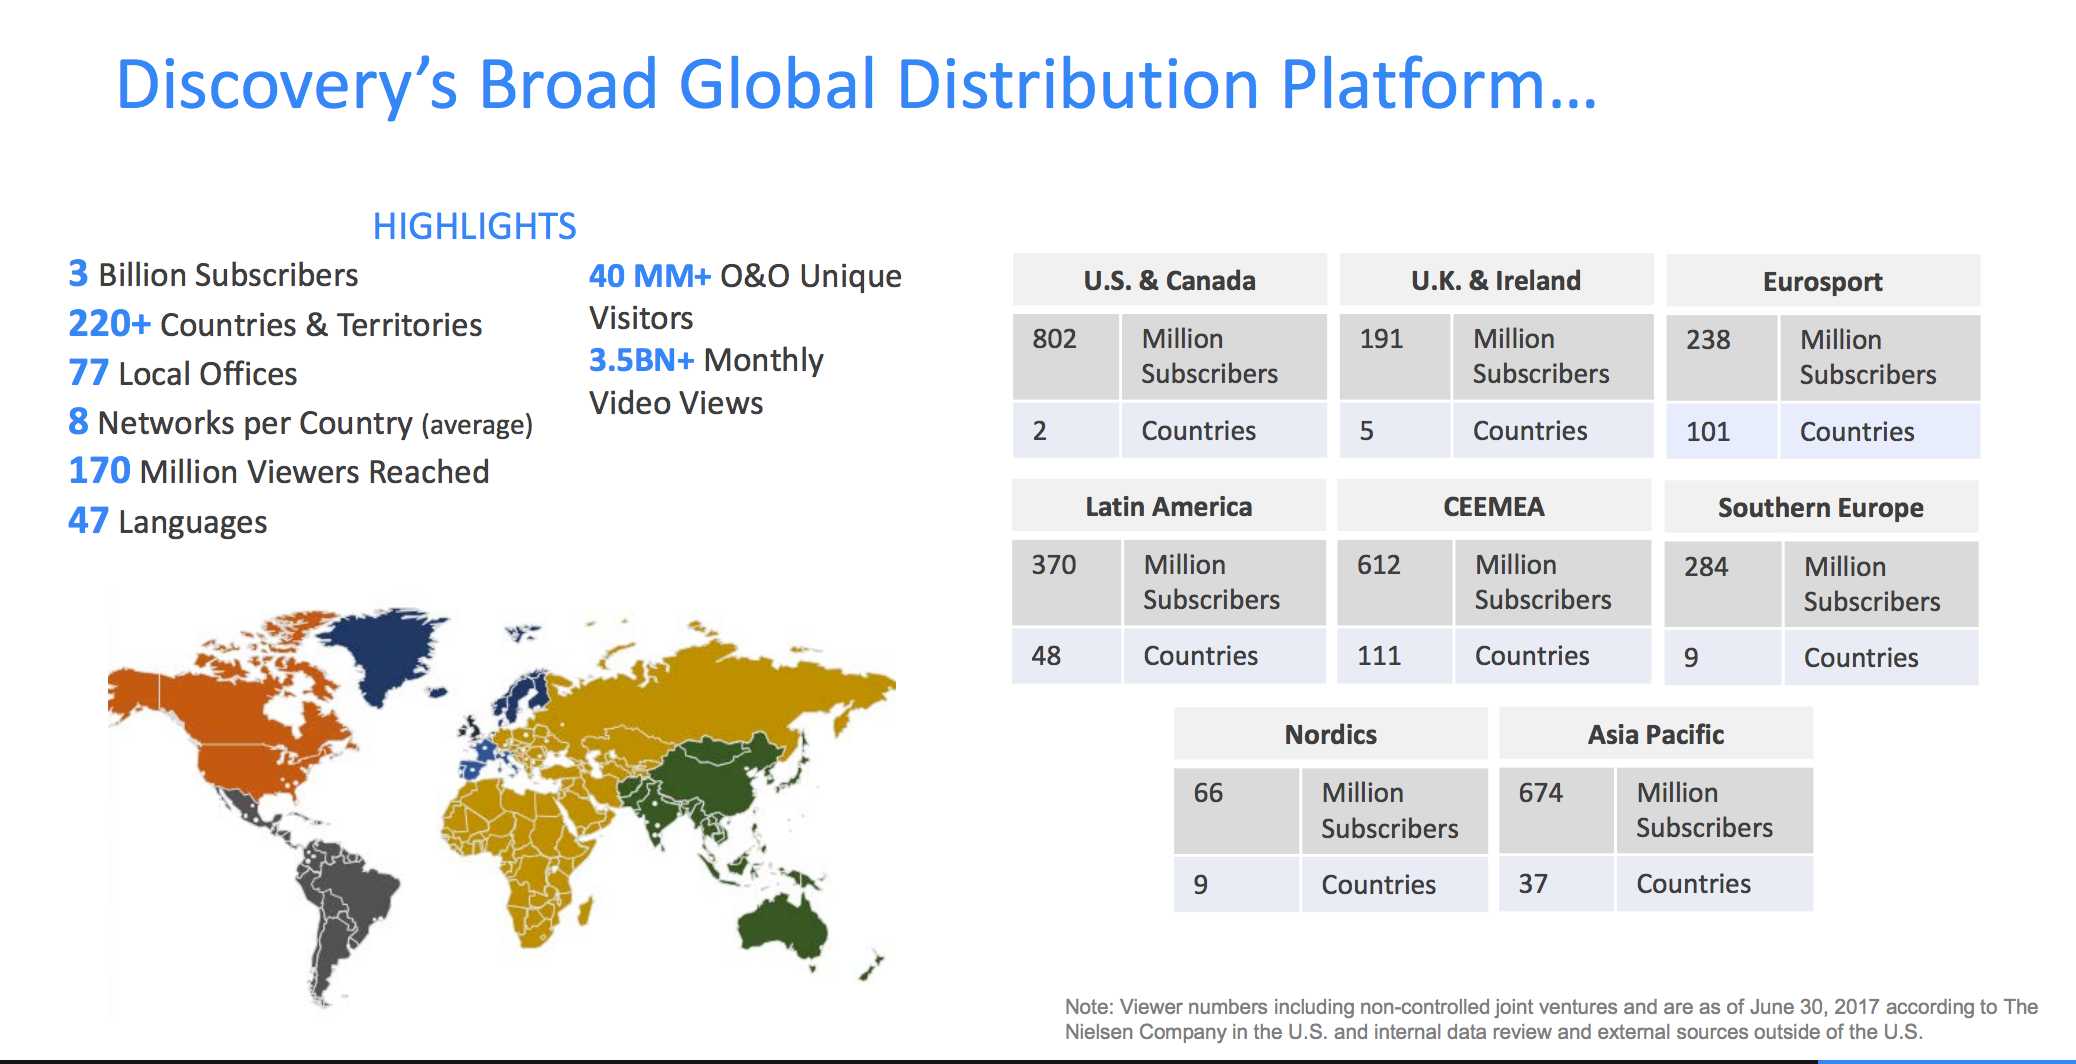
Task: Select the 612 subscribers cell
Action: pyautogui.click(x=1395, y=582)
